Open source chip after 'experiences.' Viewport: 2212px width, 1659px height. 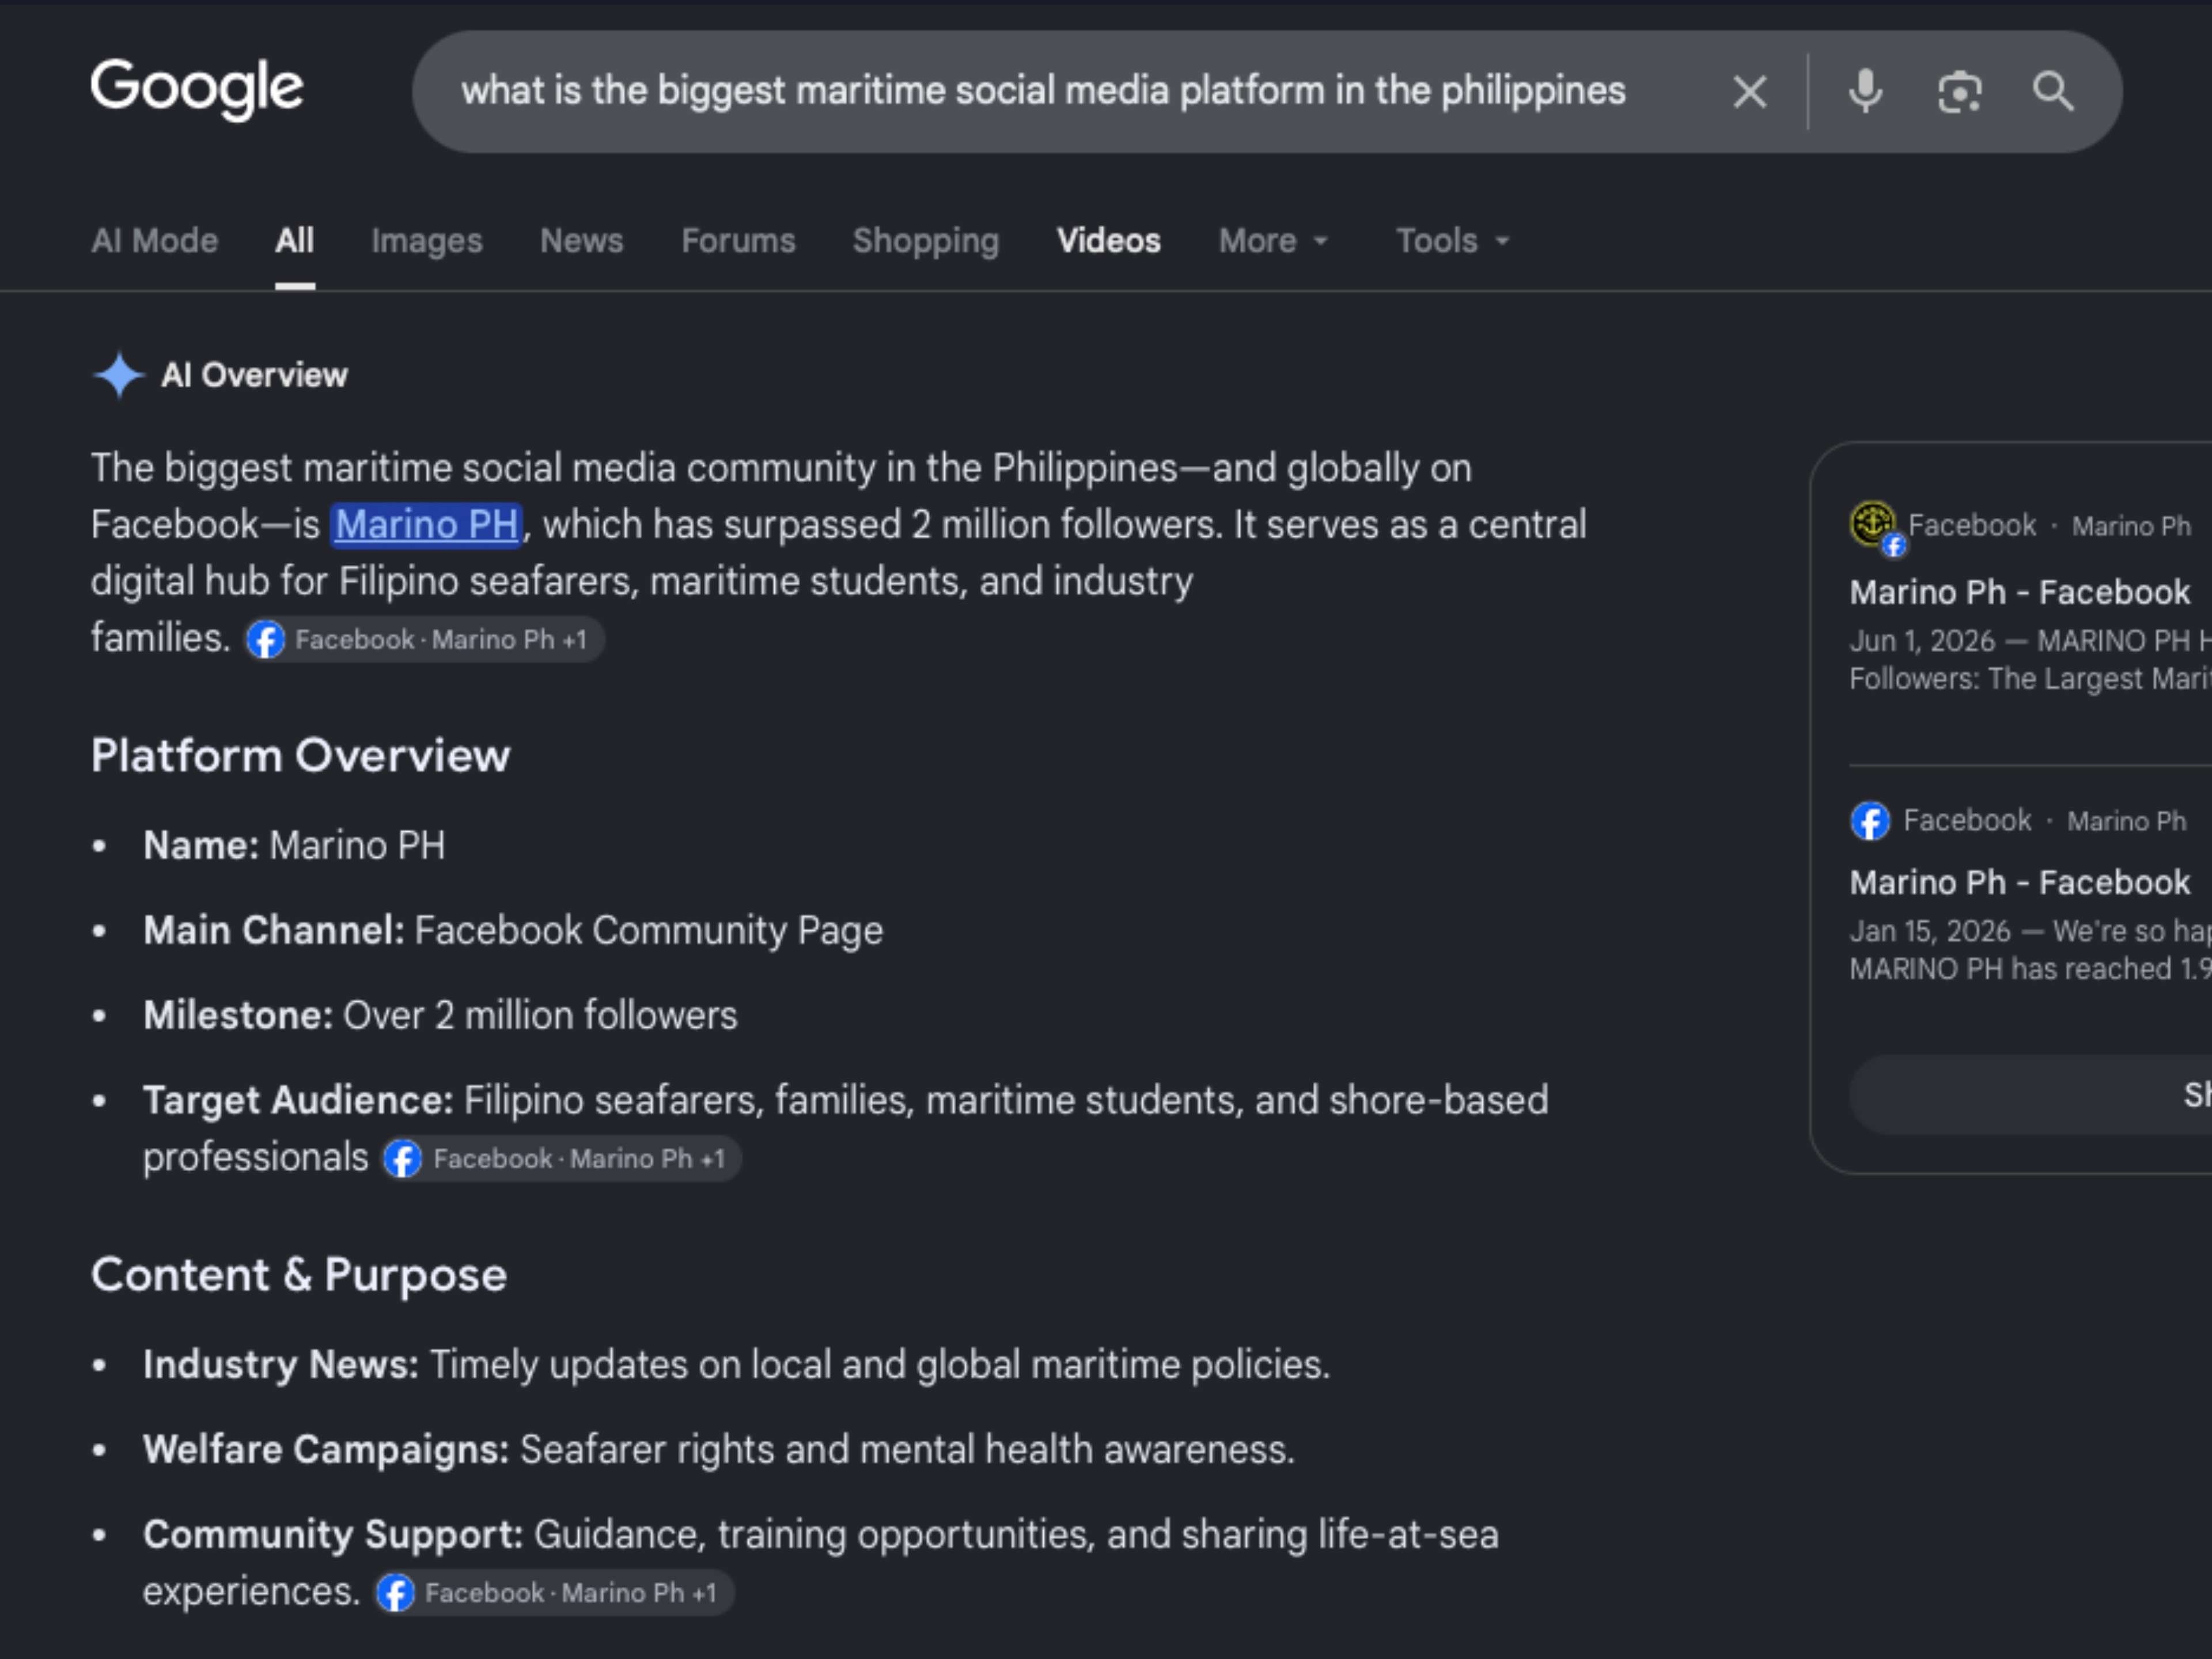pos(555,1593)
